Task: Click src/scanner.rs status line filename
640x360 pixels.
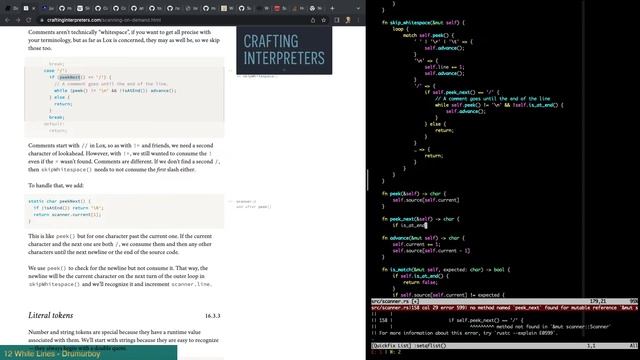Action: (x=391, y=301)
